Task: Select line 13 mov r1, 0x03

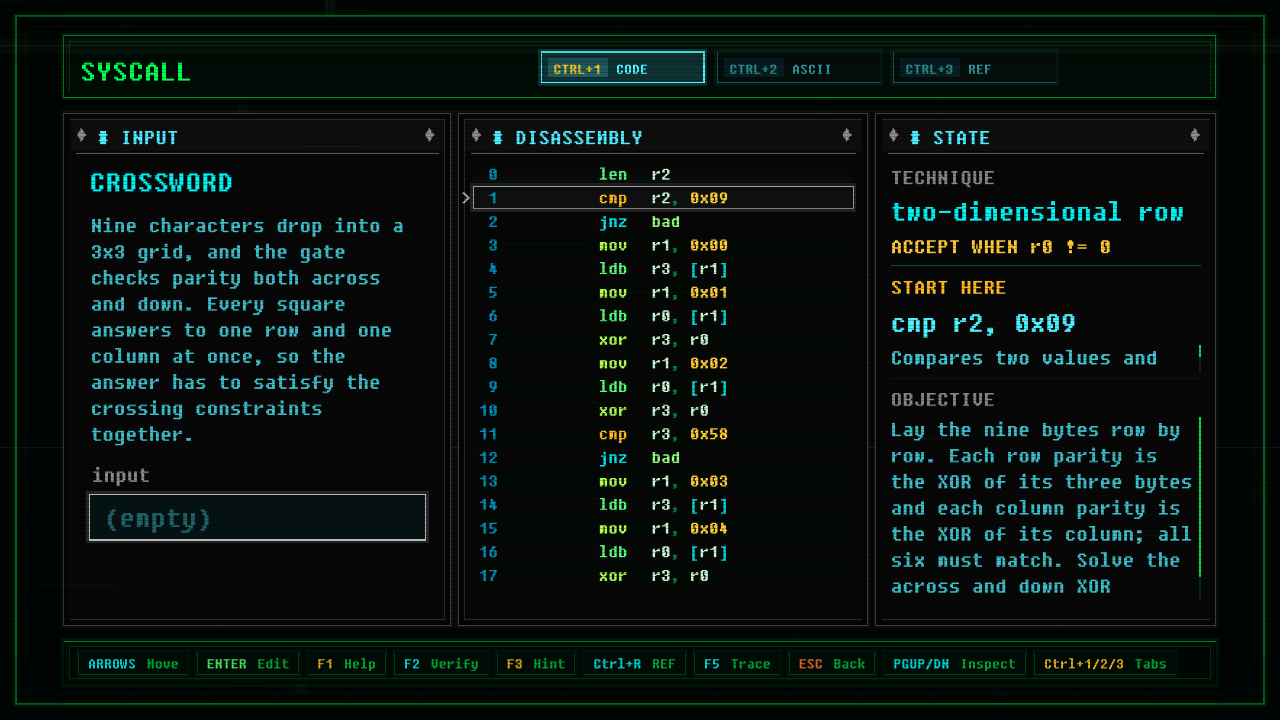Action: pos(663,481)
